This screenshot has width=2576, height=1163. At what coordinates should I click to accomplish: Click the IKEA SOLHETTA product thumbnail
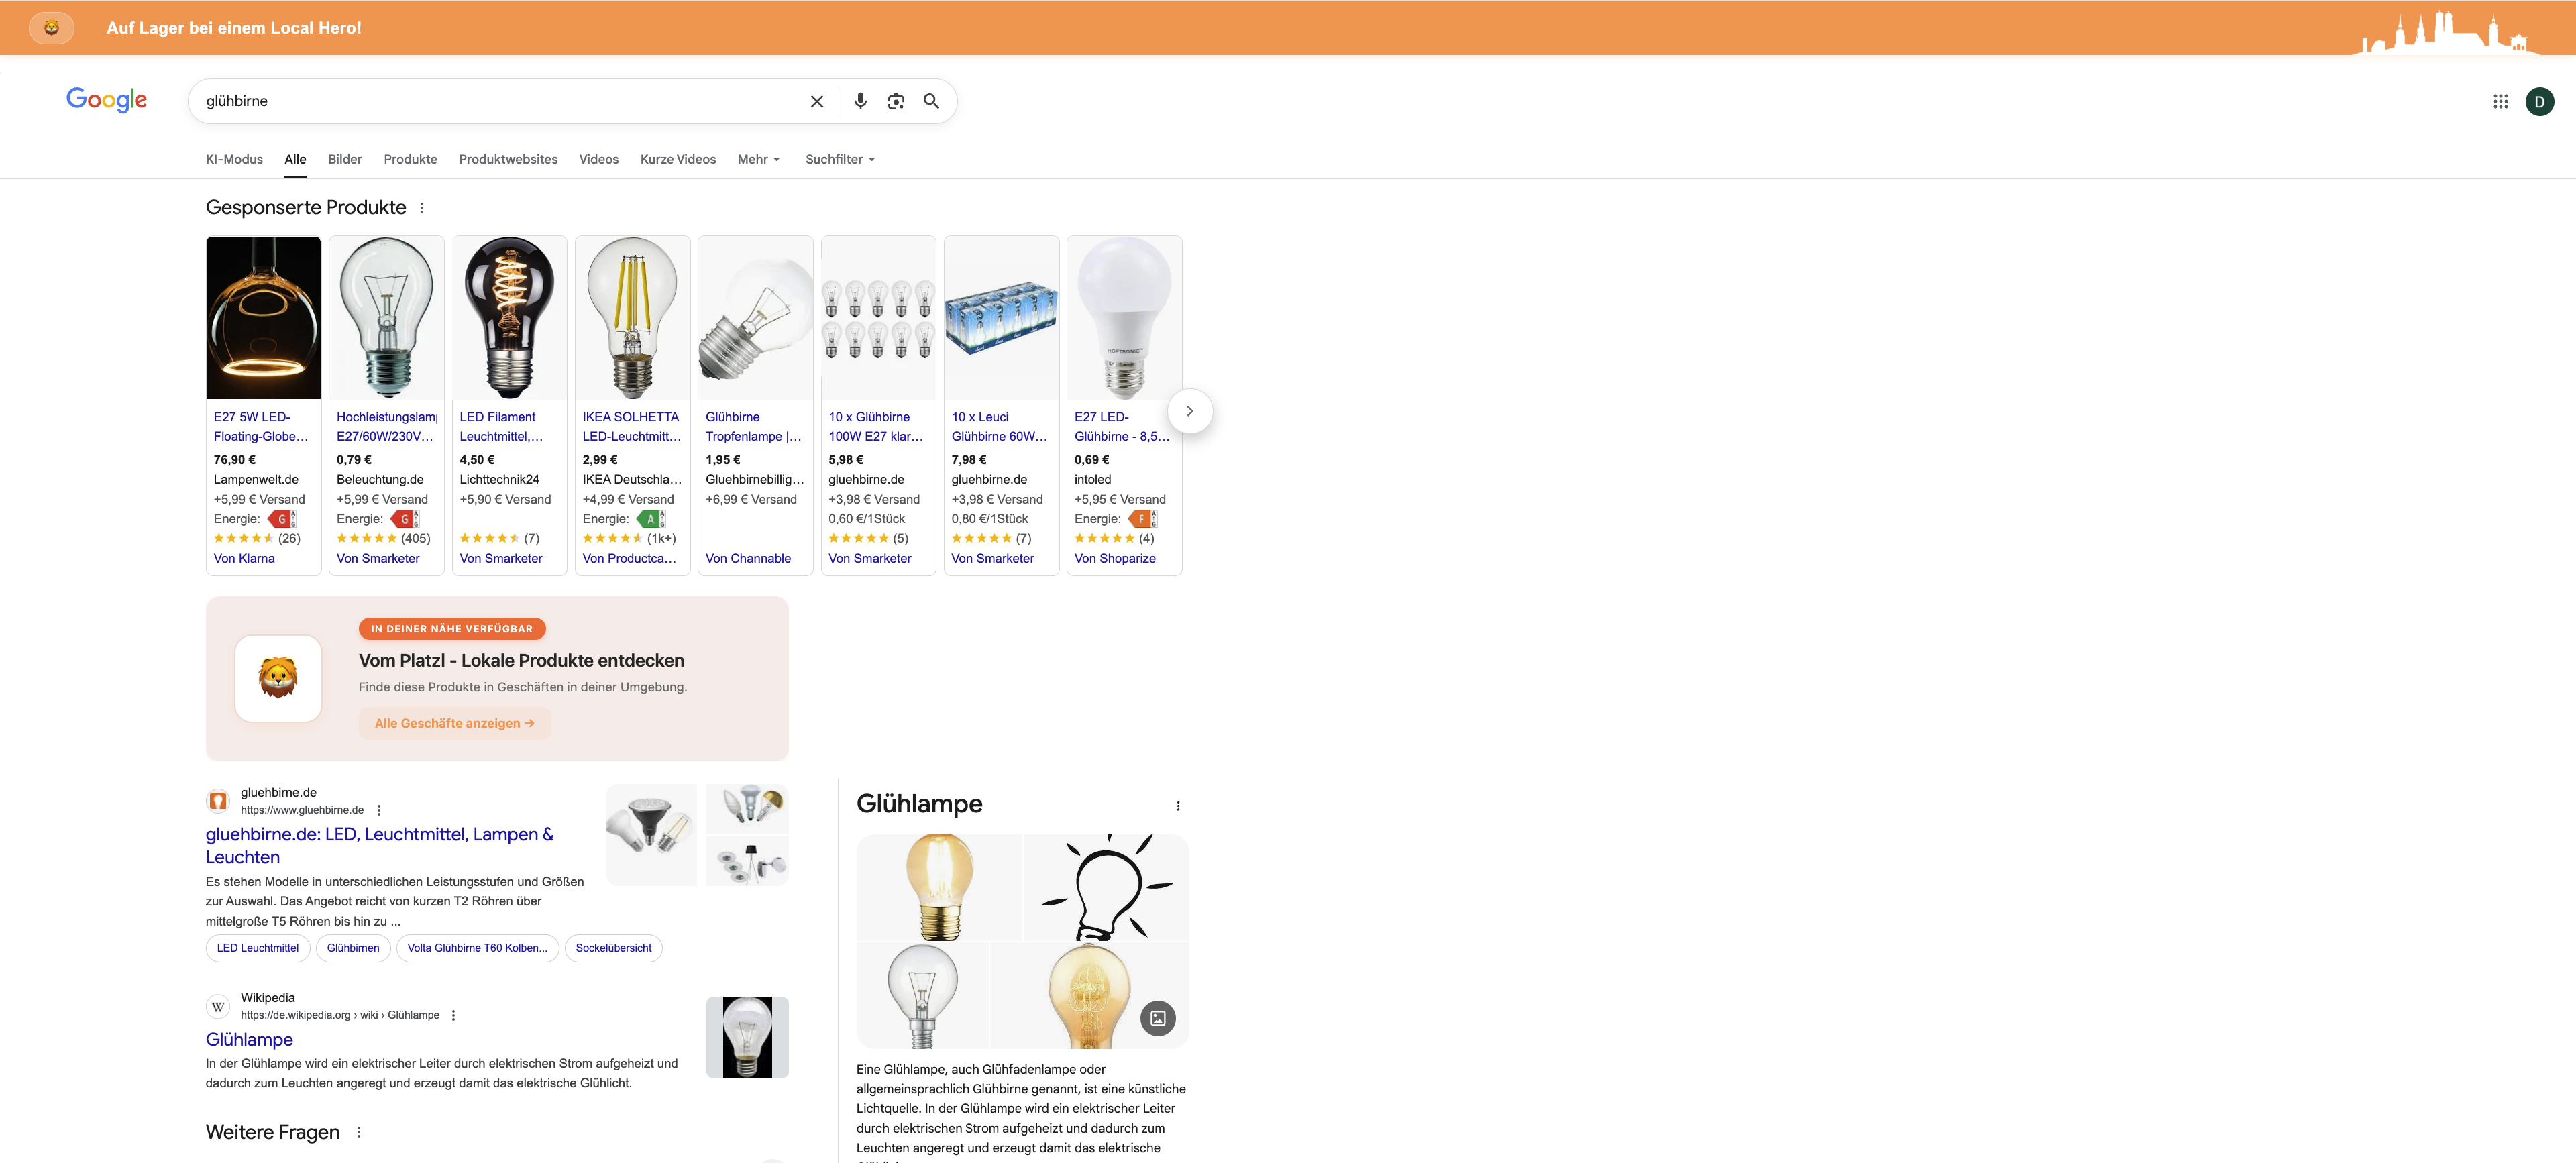(x=632, y=318)
